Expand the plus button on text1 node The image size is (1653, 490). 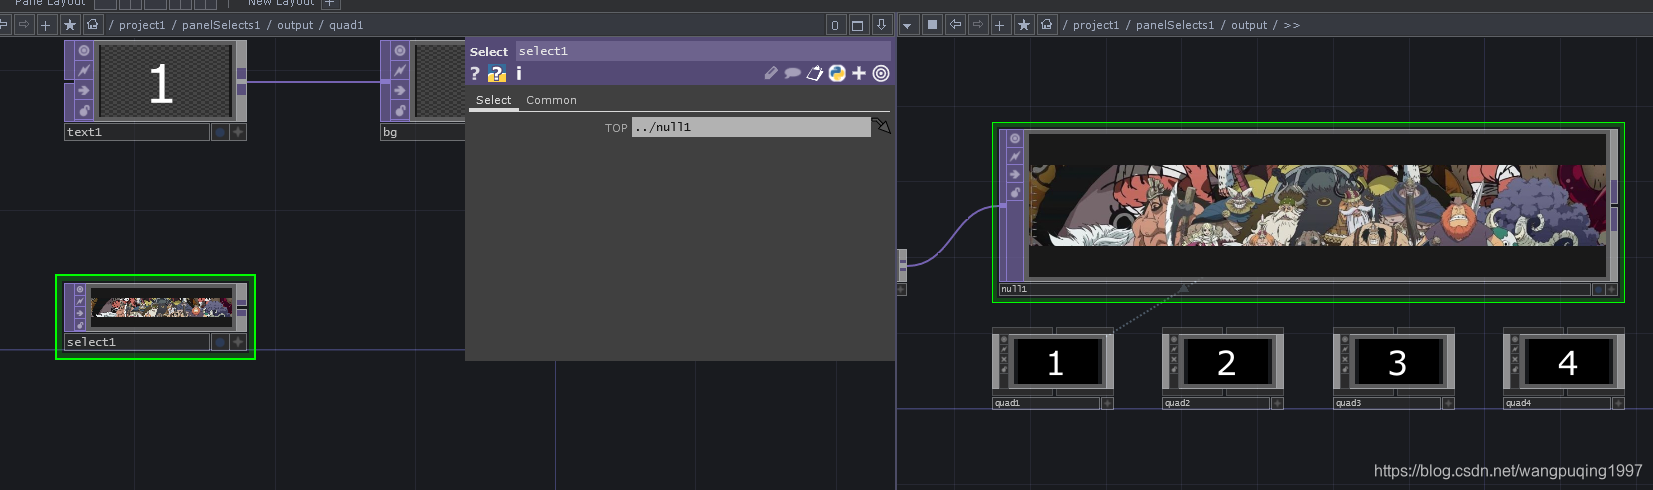point(238,132)
